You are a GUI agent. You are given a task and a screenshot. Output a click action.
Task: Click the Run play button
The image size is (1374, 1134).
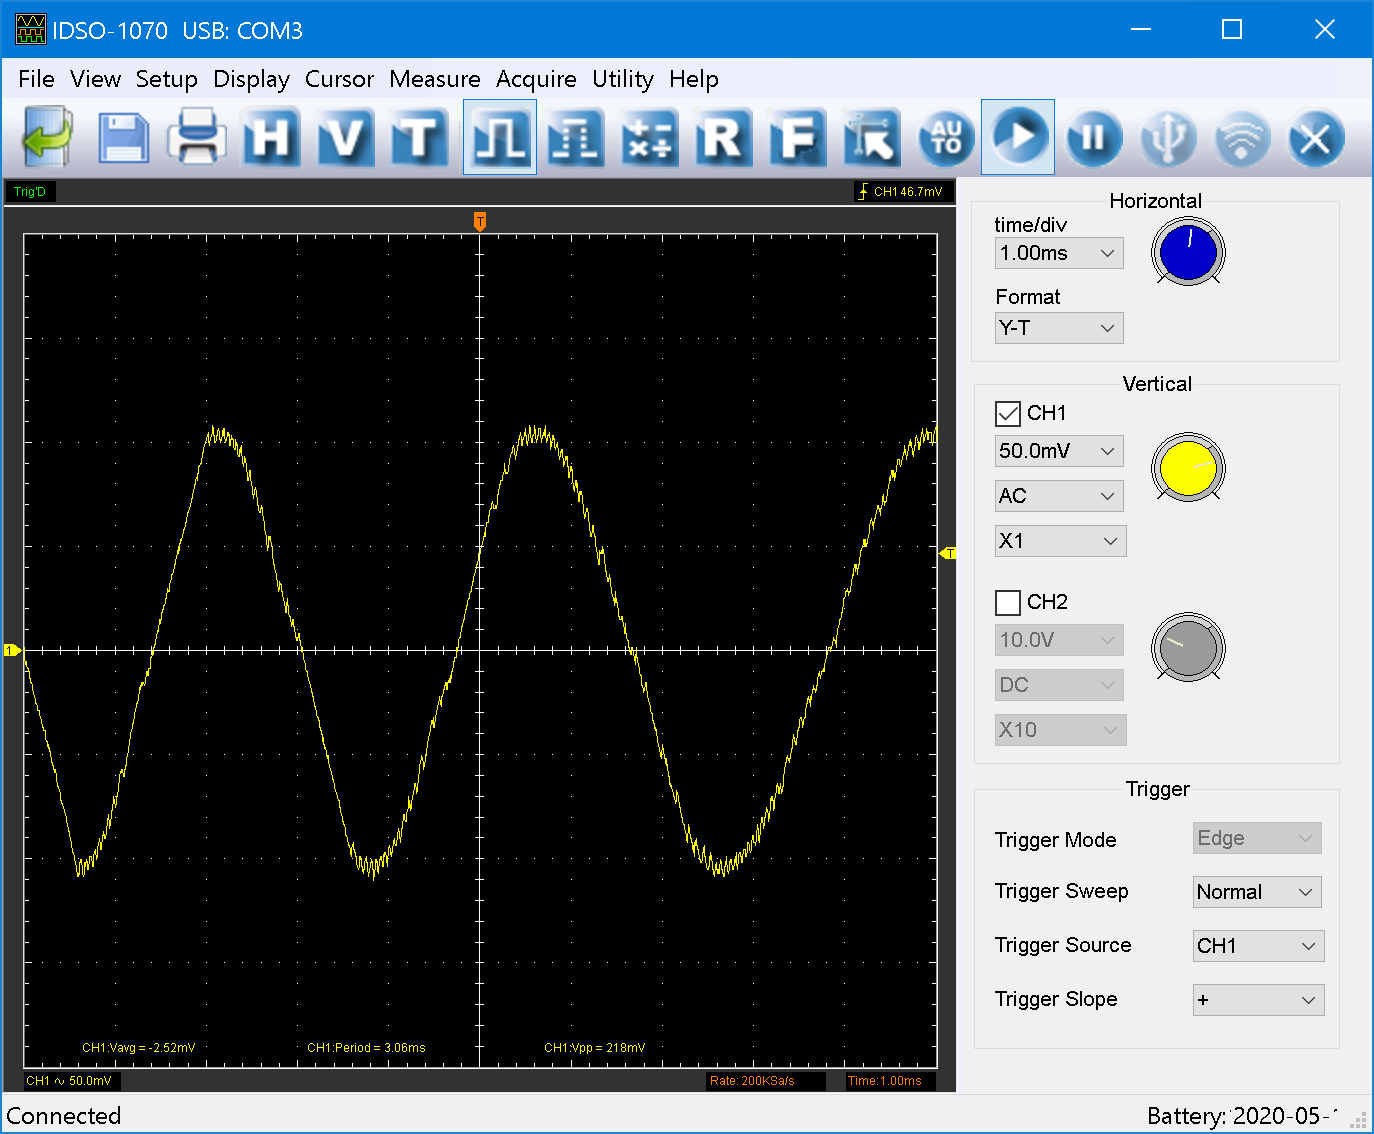click(x=1018, y=137)
